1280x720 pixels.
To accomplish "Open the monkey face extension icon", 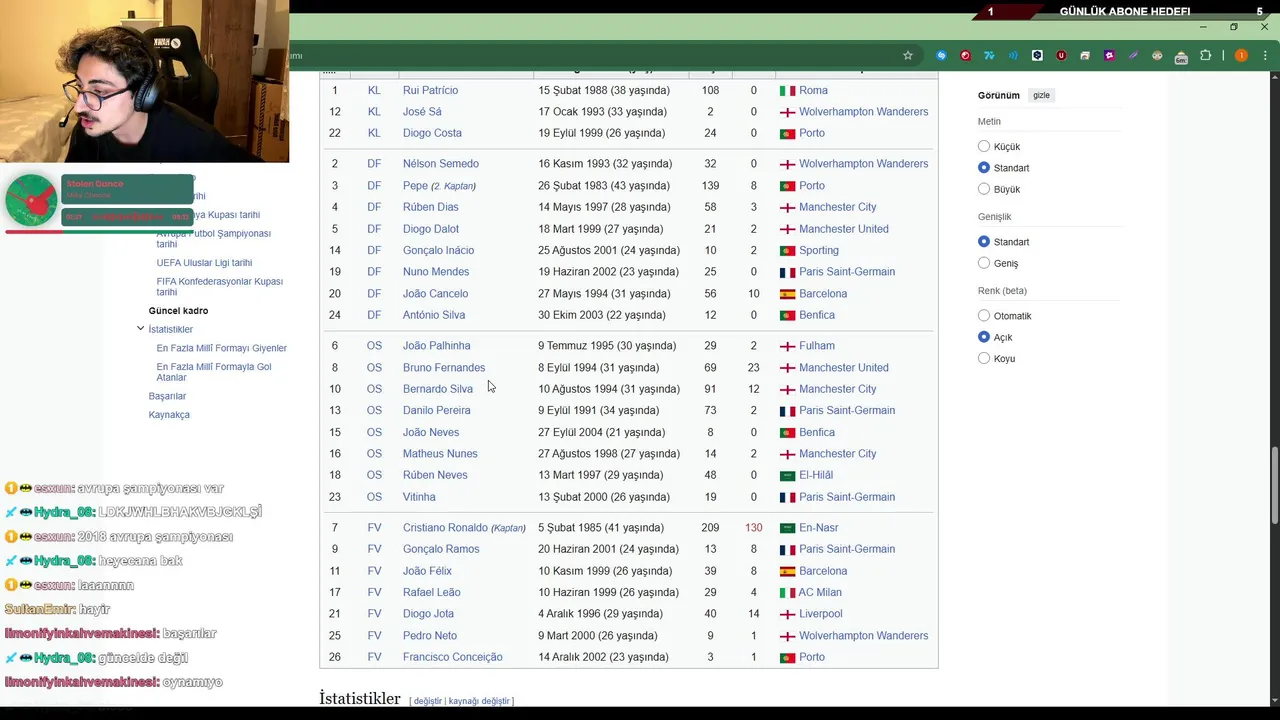I will 1157,56.
